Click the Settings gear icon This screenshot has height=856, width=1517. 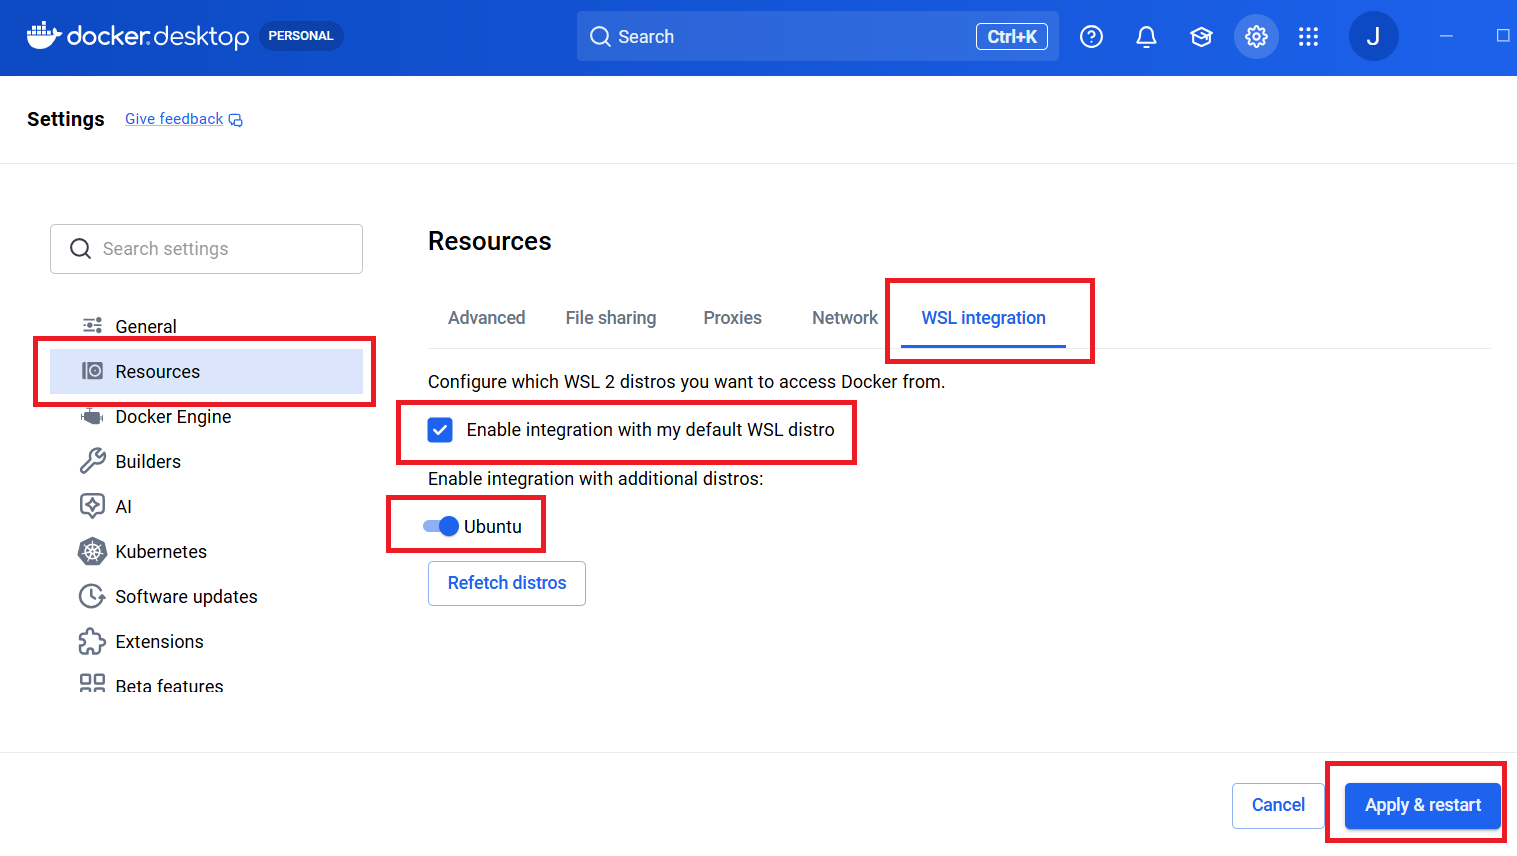click(x=1256, y=37)
